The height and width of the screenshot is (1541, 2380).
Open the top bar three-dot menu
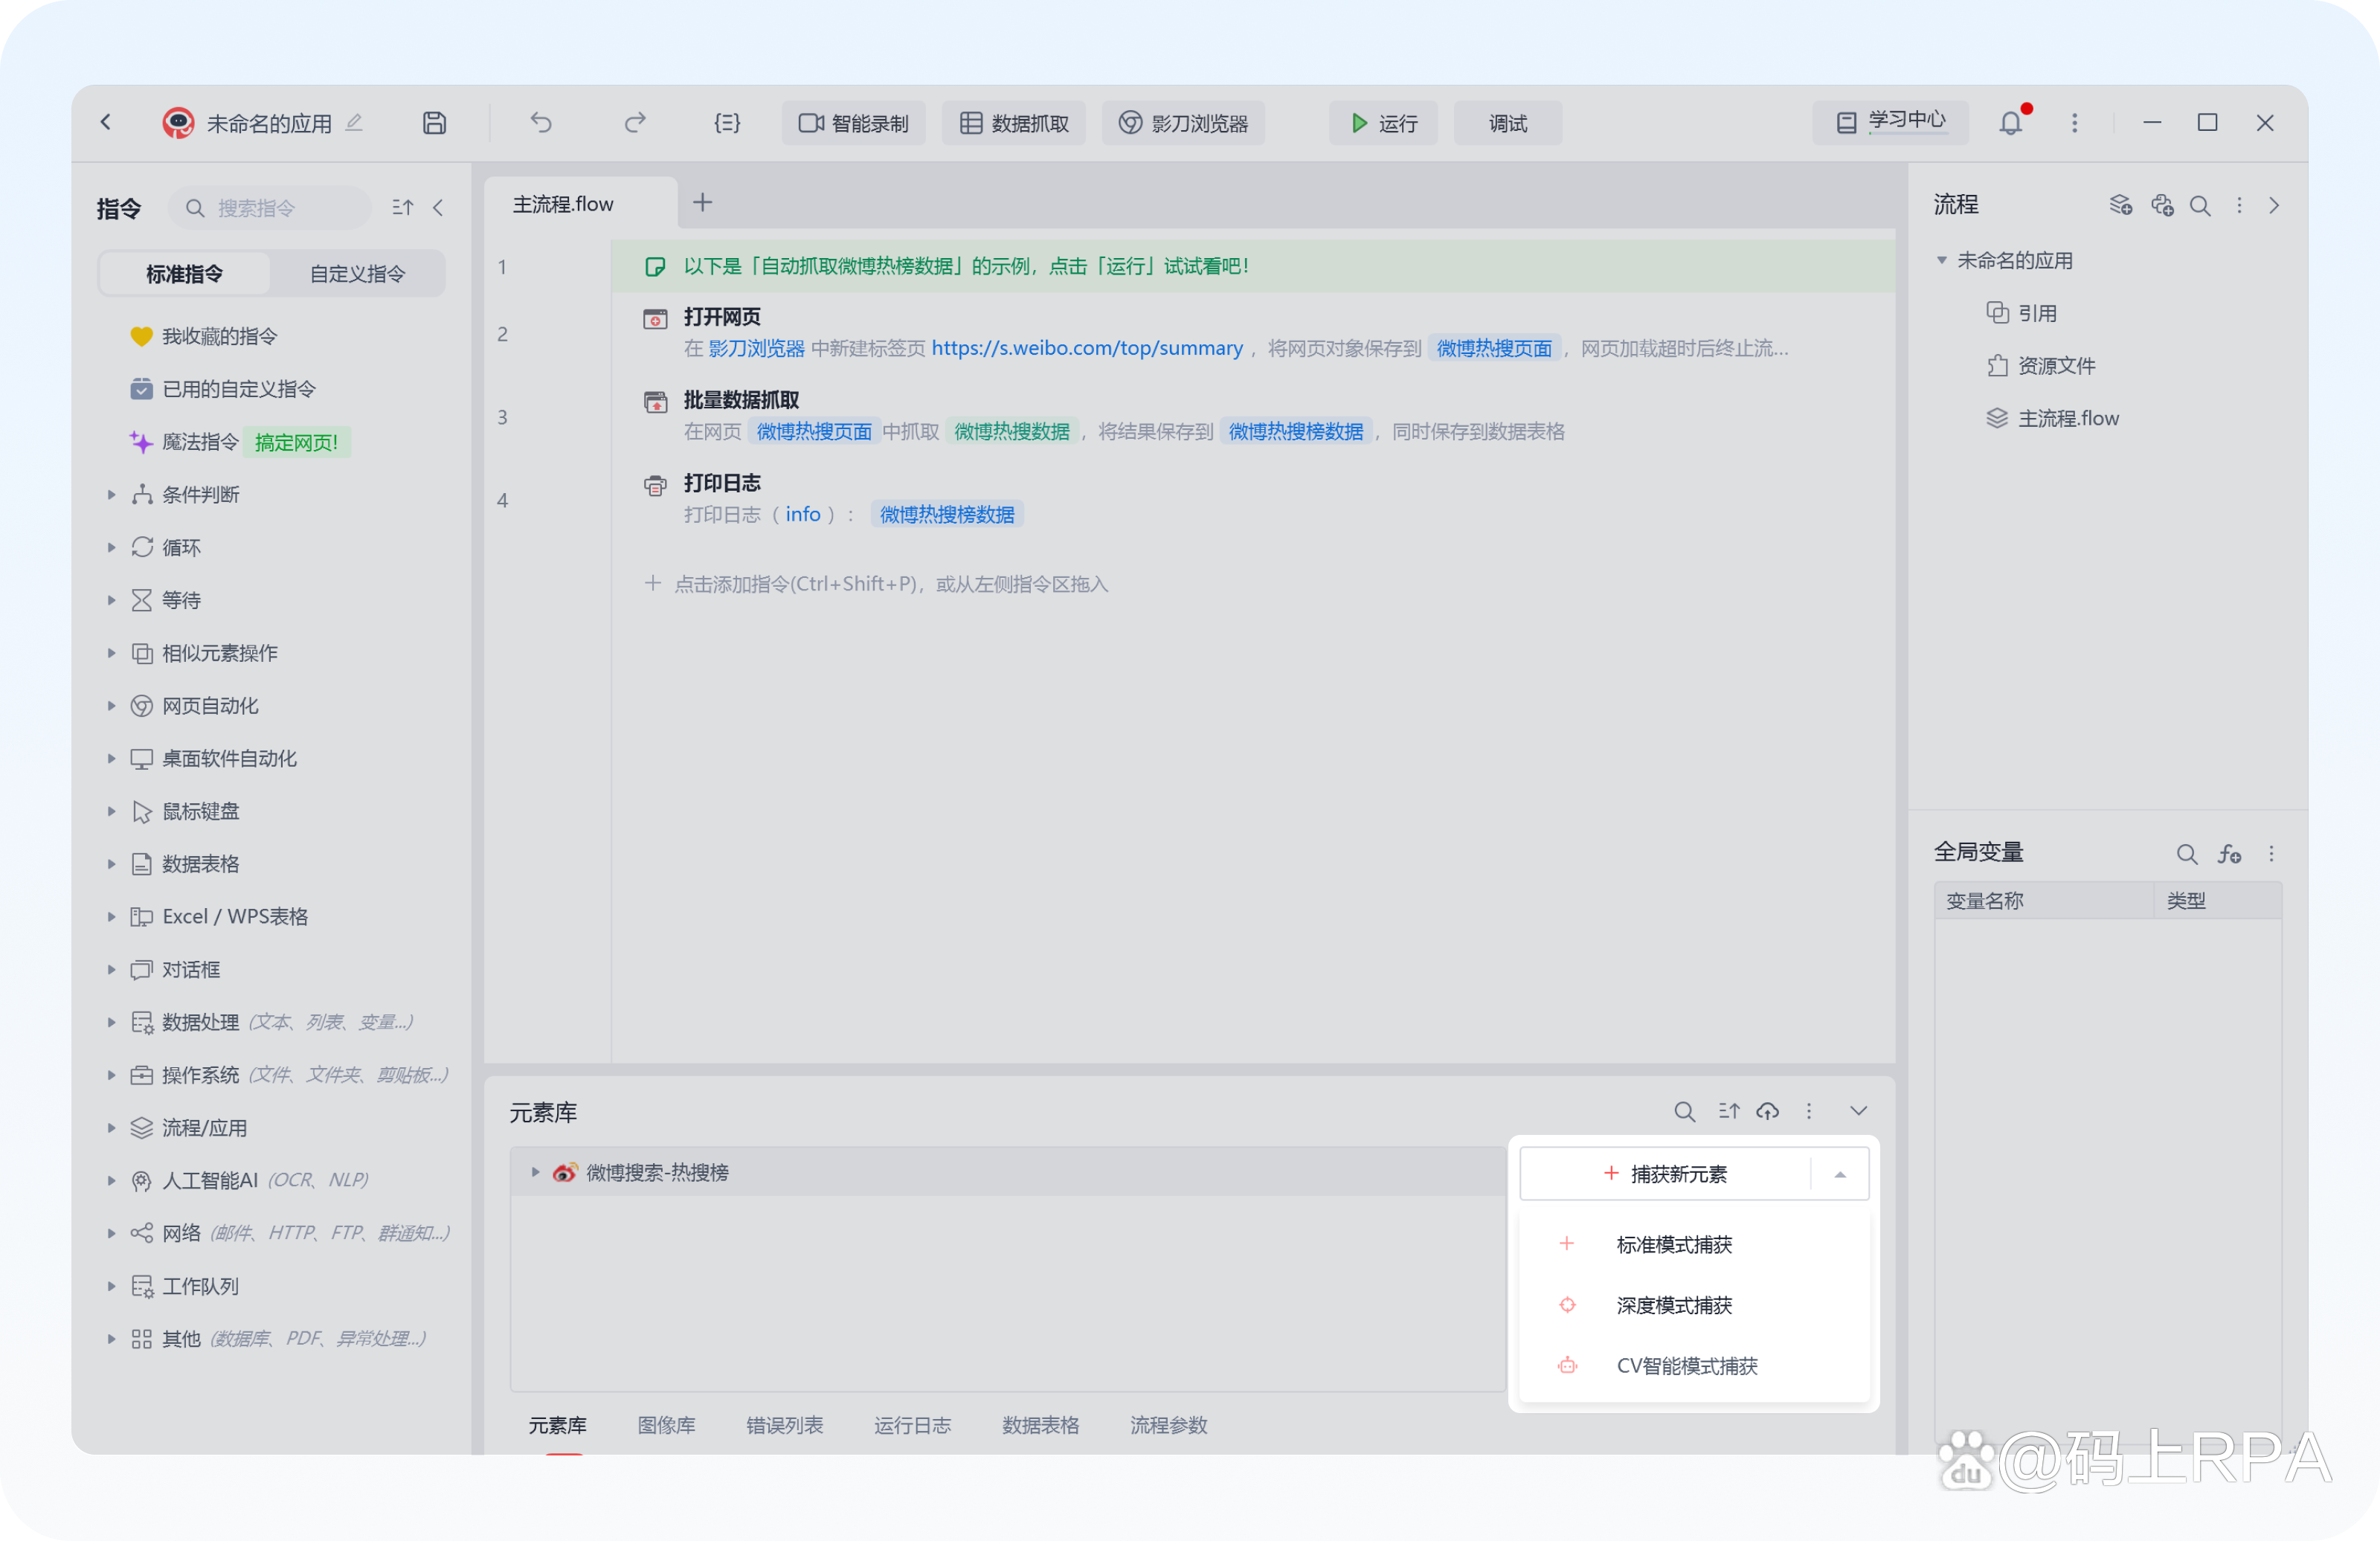(x=2074, y=123)
